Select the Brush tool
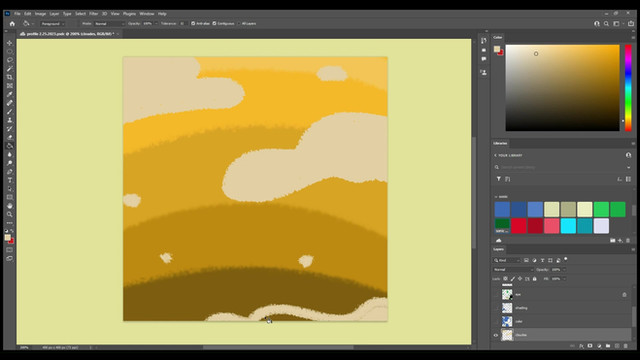 click(9, 111)
